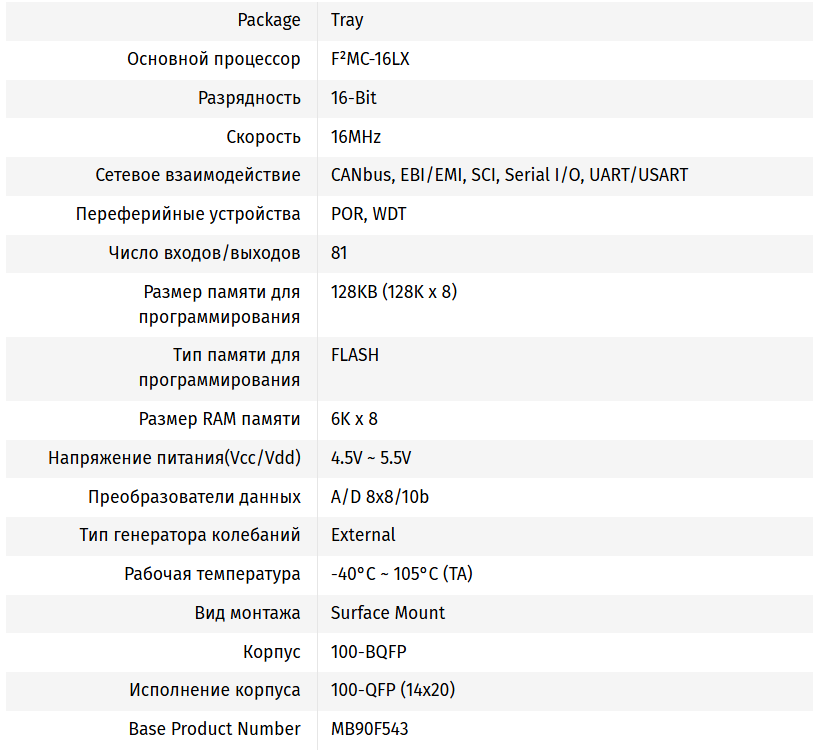Select the "128KB (128K x 8)" value
813x756 pixels.
394,292
